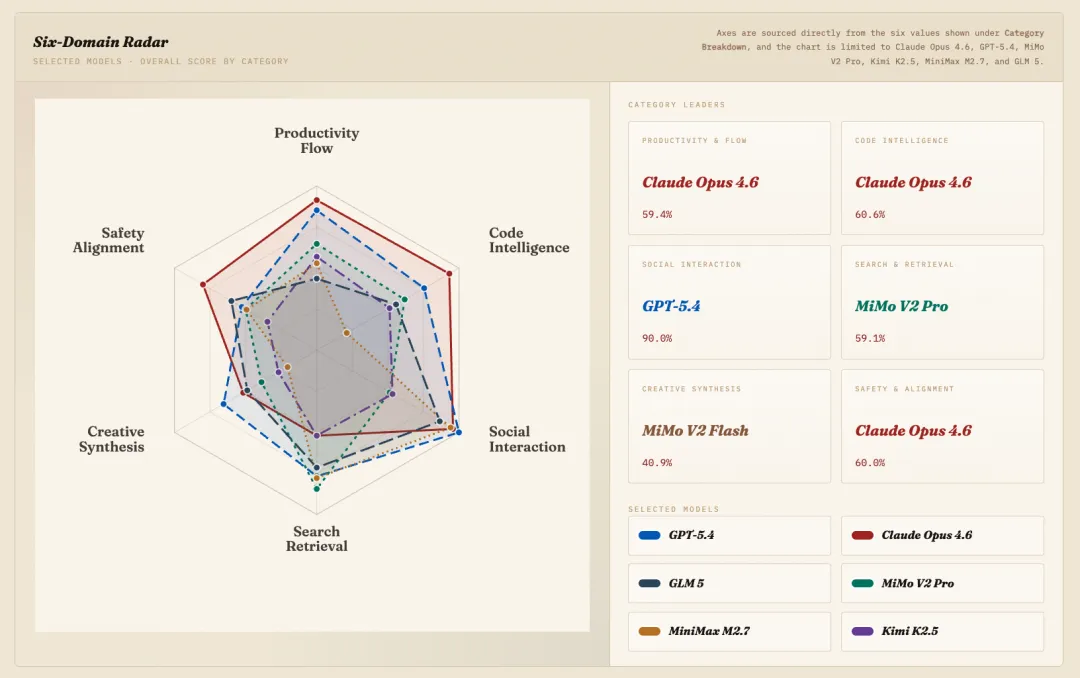Screen dimensions: 1080x678
Task: Select the red Claude point on Safety Alignment axis
Action: 202,285
